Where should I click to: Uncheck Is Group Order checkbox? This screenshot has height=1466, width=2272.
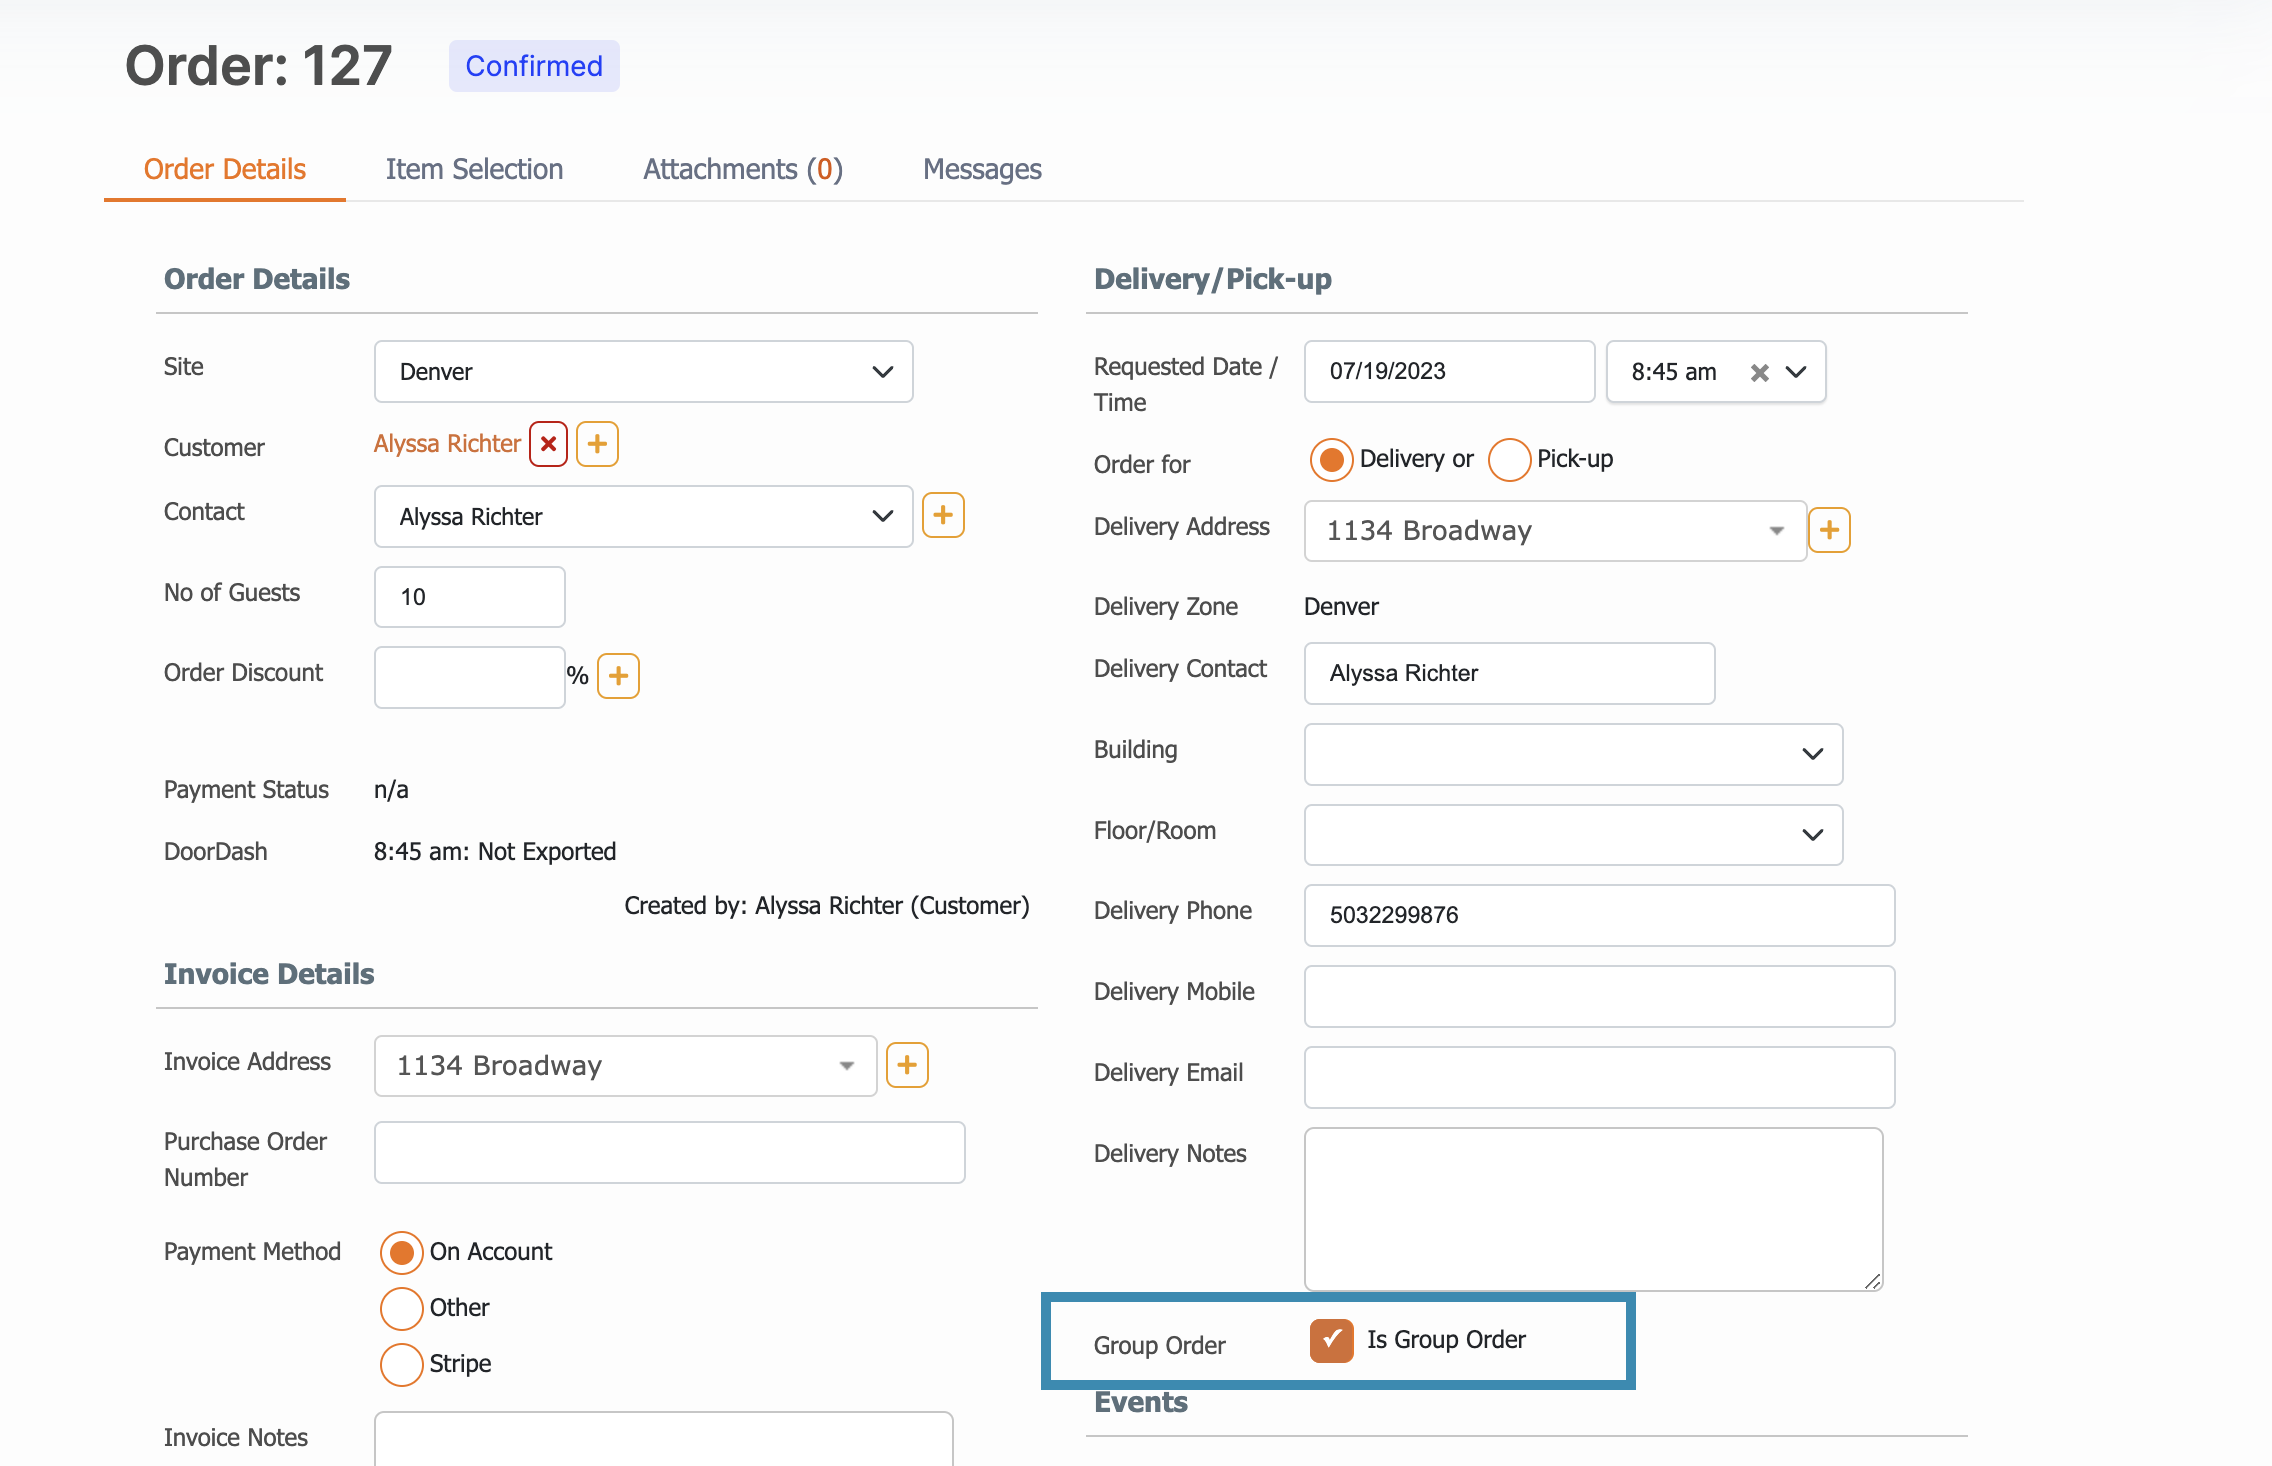[1331, 1340]
